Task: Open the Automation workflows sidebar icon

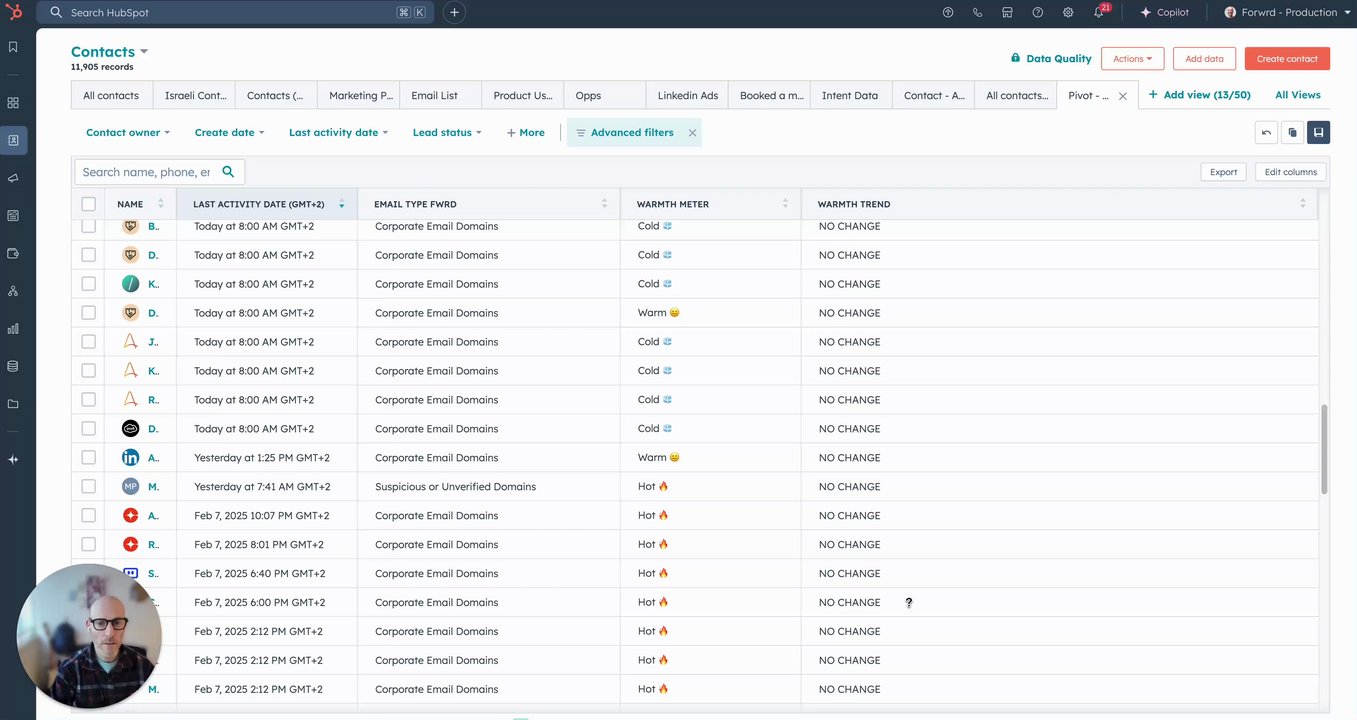Action: [x=13, y=291]
